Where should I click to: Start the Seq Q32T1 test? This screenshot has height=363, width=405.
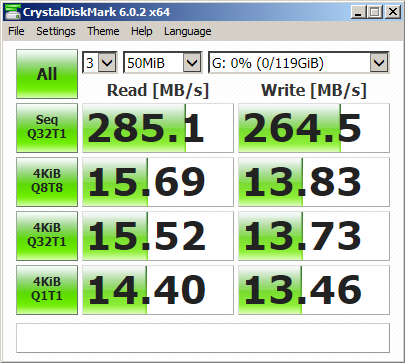pyautogui.click(x=47, y=128)
